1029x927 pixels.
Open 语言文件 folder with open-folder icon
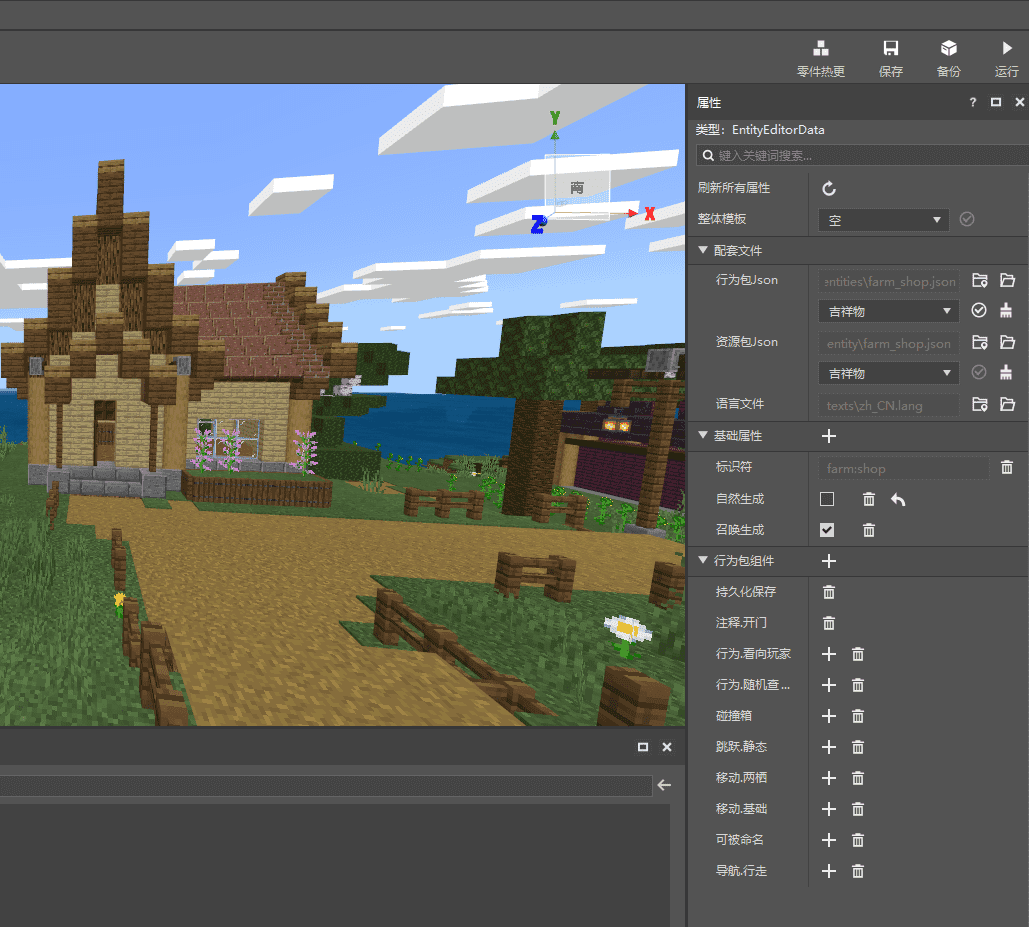1007,404
